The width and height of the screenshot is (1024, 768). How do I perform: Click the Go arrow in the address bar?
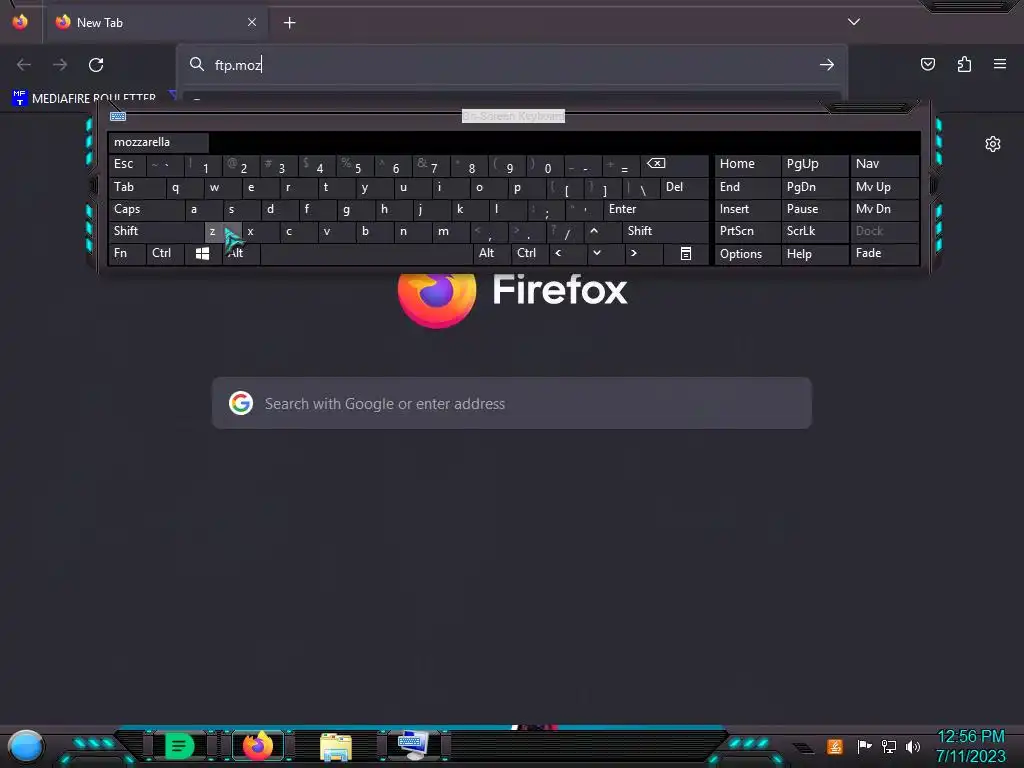pos(827,65)
